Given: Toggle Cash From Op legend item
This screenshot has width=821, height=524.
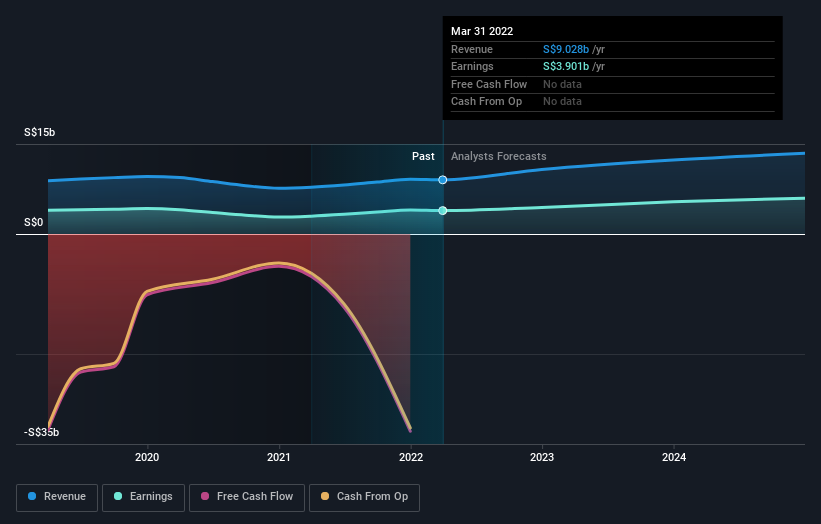Looking at the screenshot, I should click(x=363, y=496).
